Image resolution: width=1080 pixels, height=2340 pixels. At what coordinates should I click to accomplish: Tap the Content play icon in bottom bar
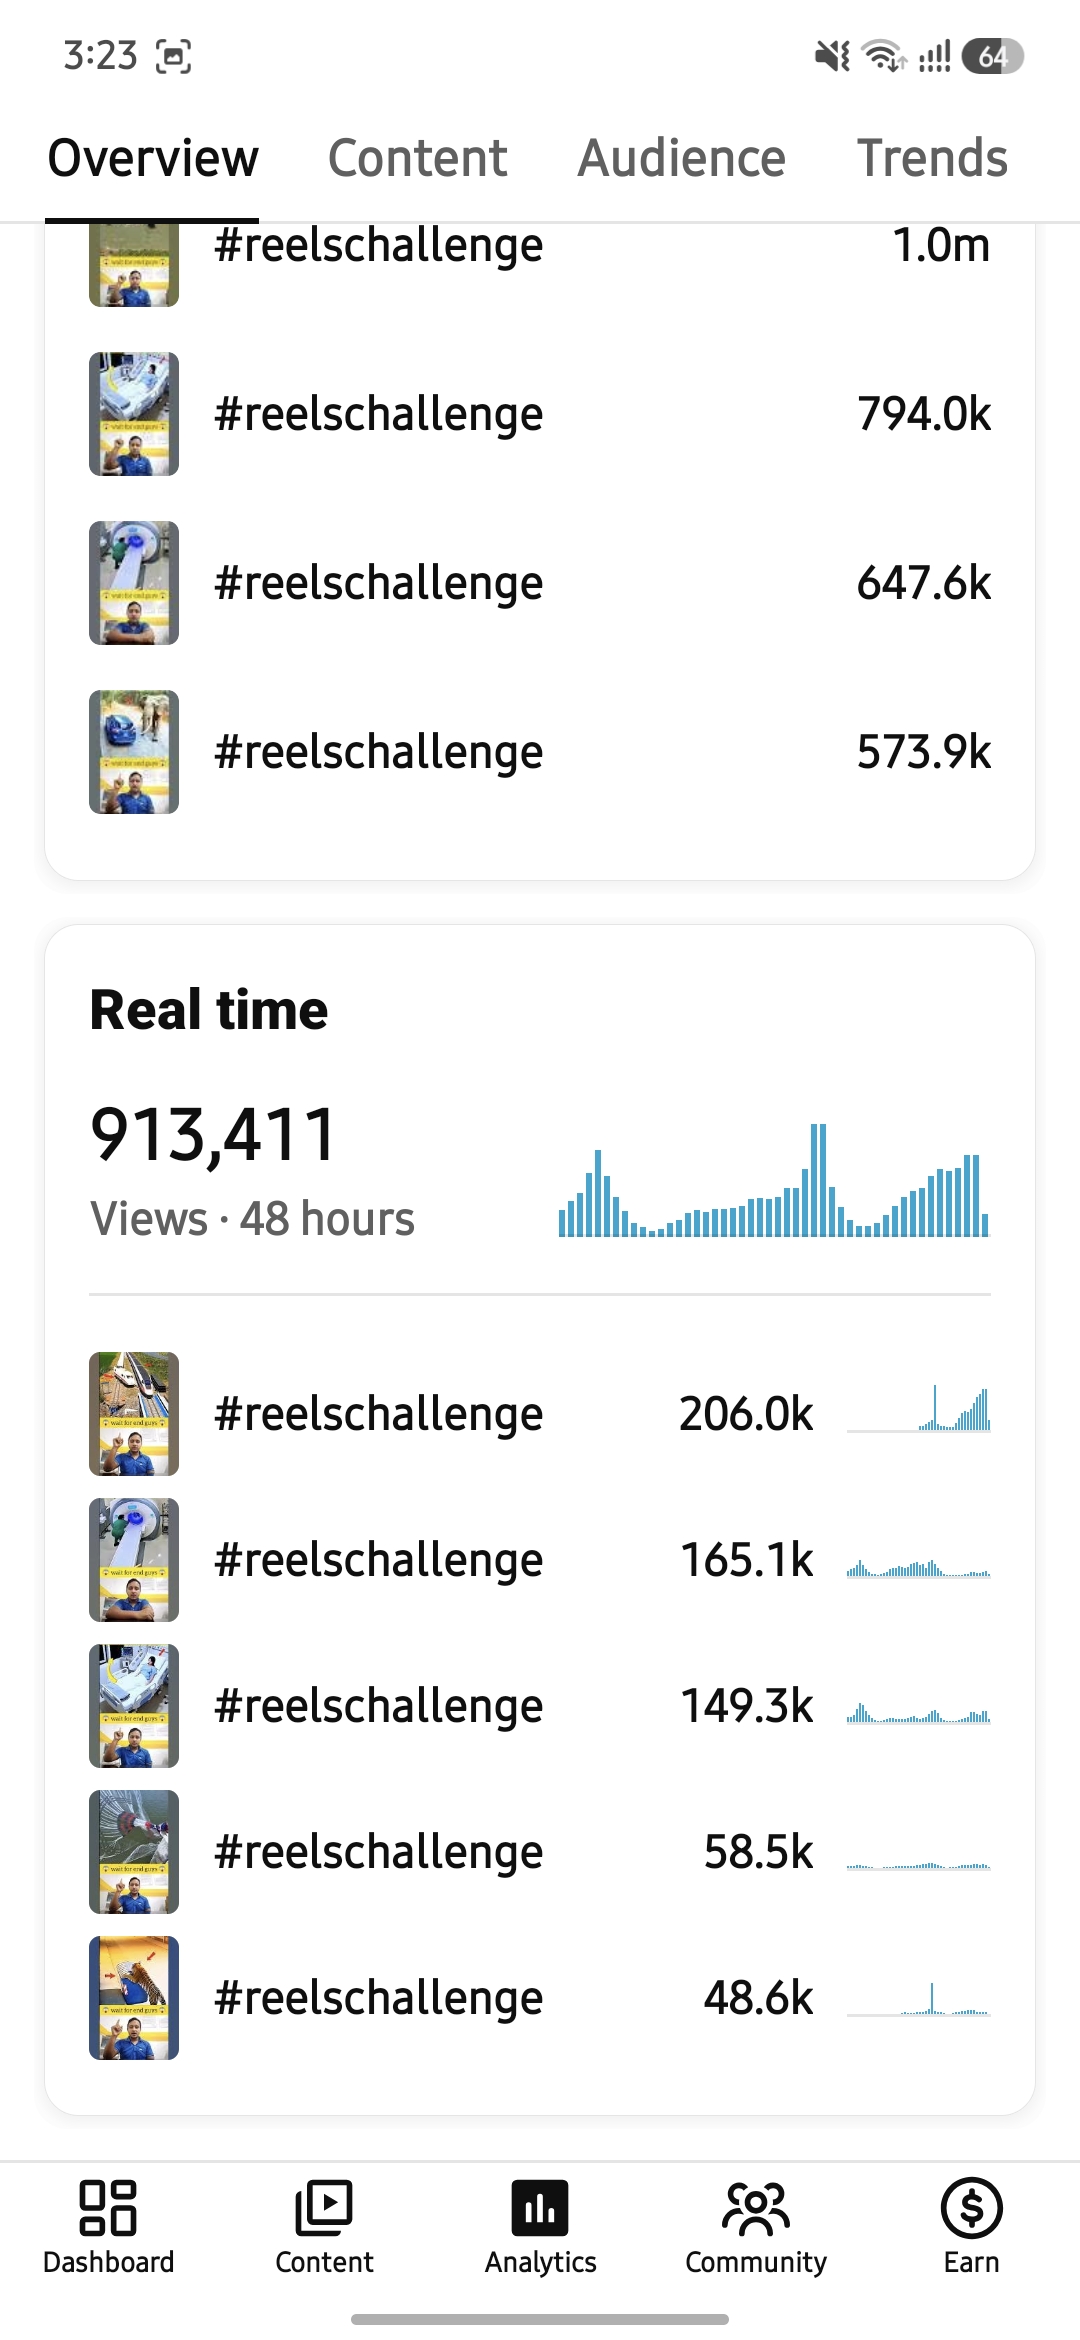tap(324, 2207)
